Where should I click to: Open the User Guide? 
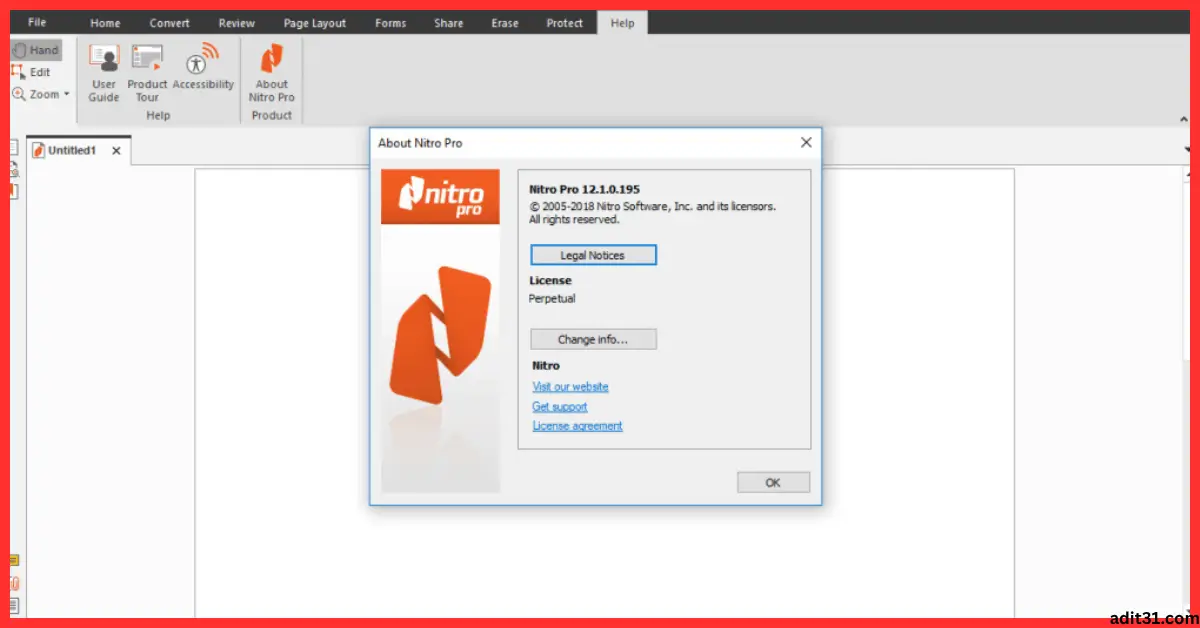[103, 72]
